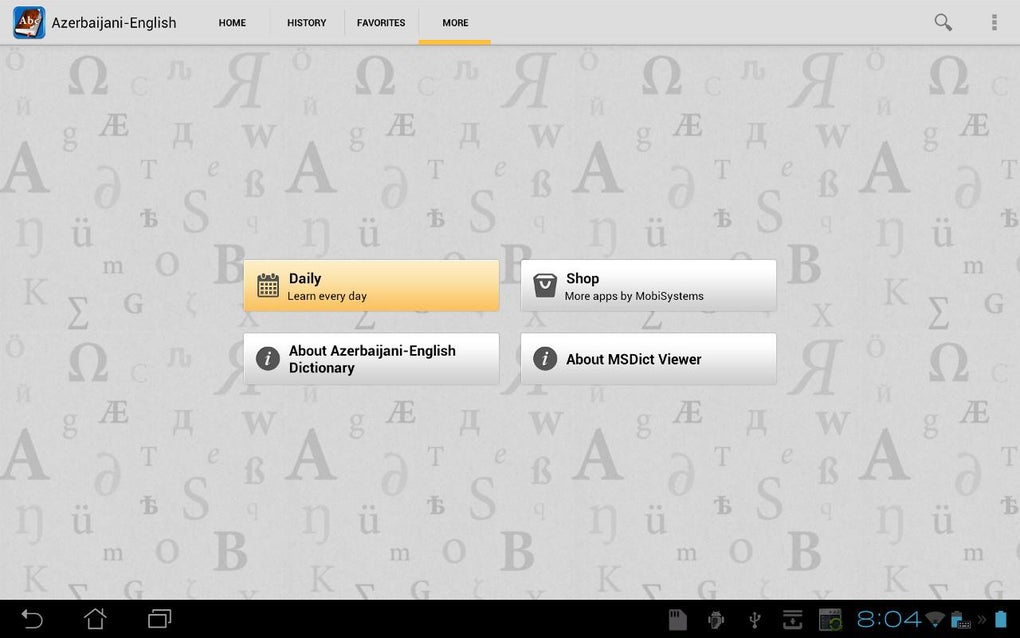Viewport: 1020px width, 638px height.
Task: Tap the Android home navigation icon
Action: click(96, 618)
